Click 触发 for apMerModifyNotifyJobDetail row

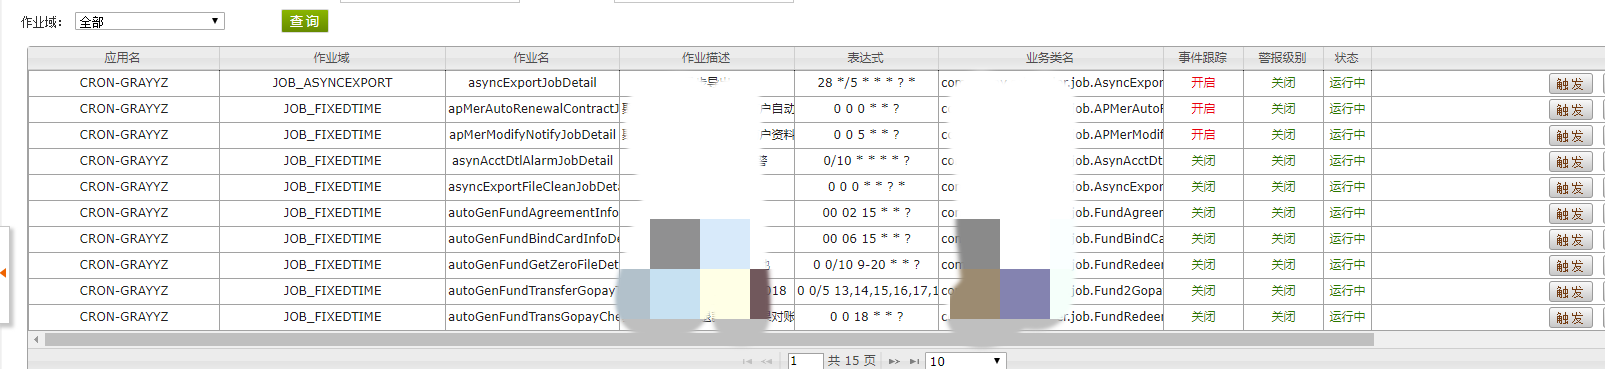click(1570, 136)
